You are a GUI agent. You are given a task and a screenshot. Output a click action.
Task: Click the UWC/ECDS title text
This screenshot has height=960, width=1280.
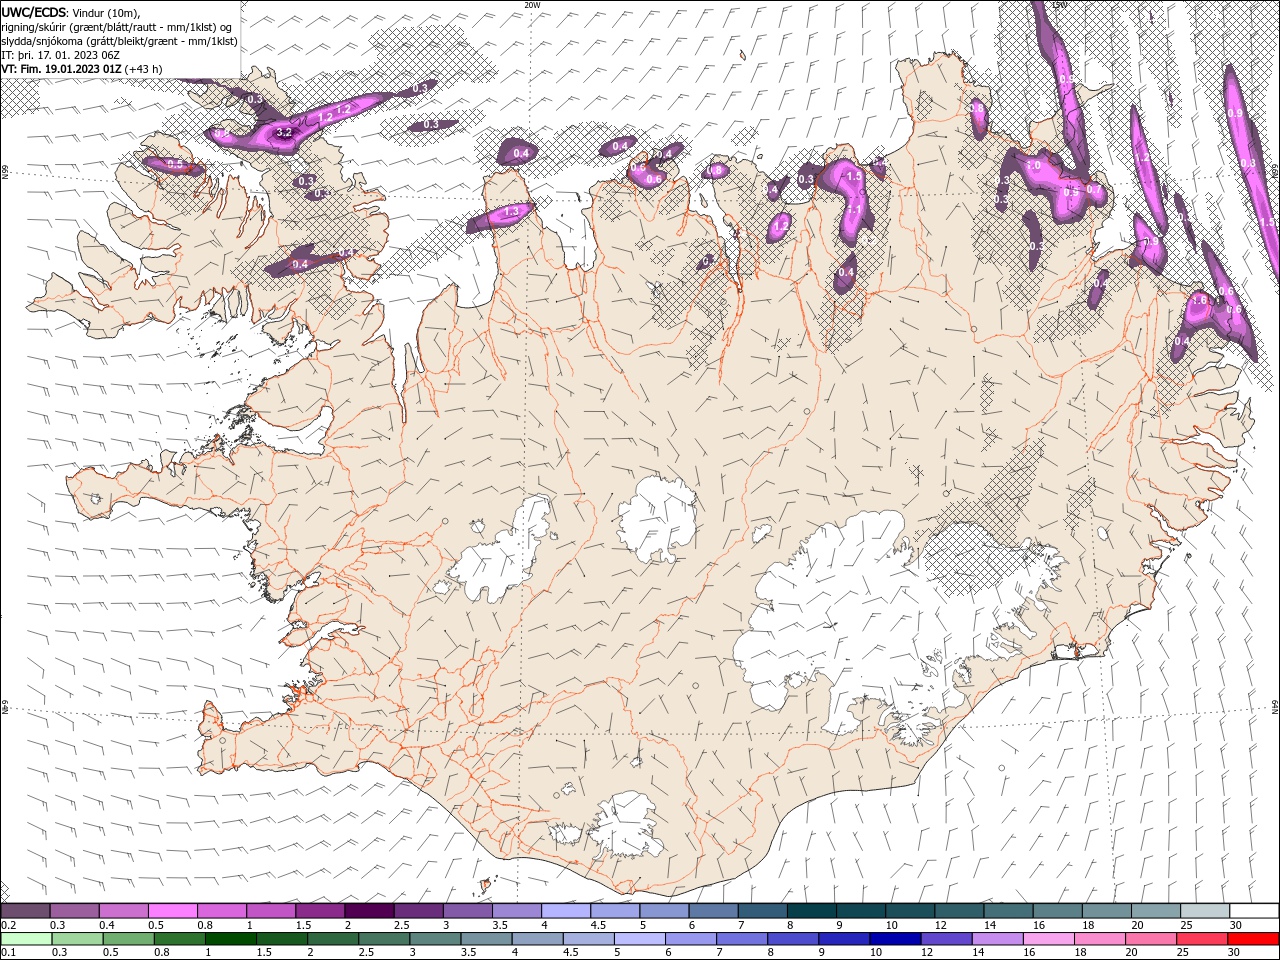click(x=35, y=11)
